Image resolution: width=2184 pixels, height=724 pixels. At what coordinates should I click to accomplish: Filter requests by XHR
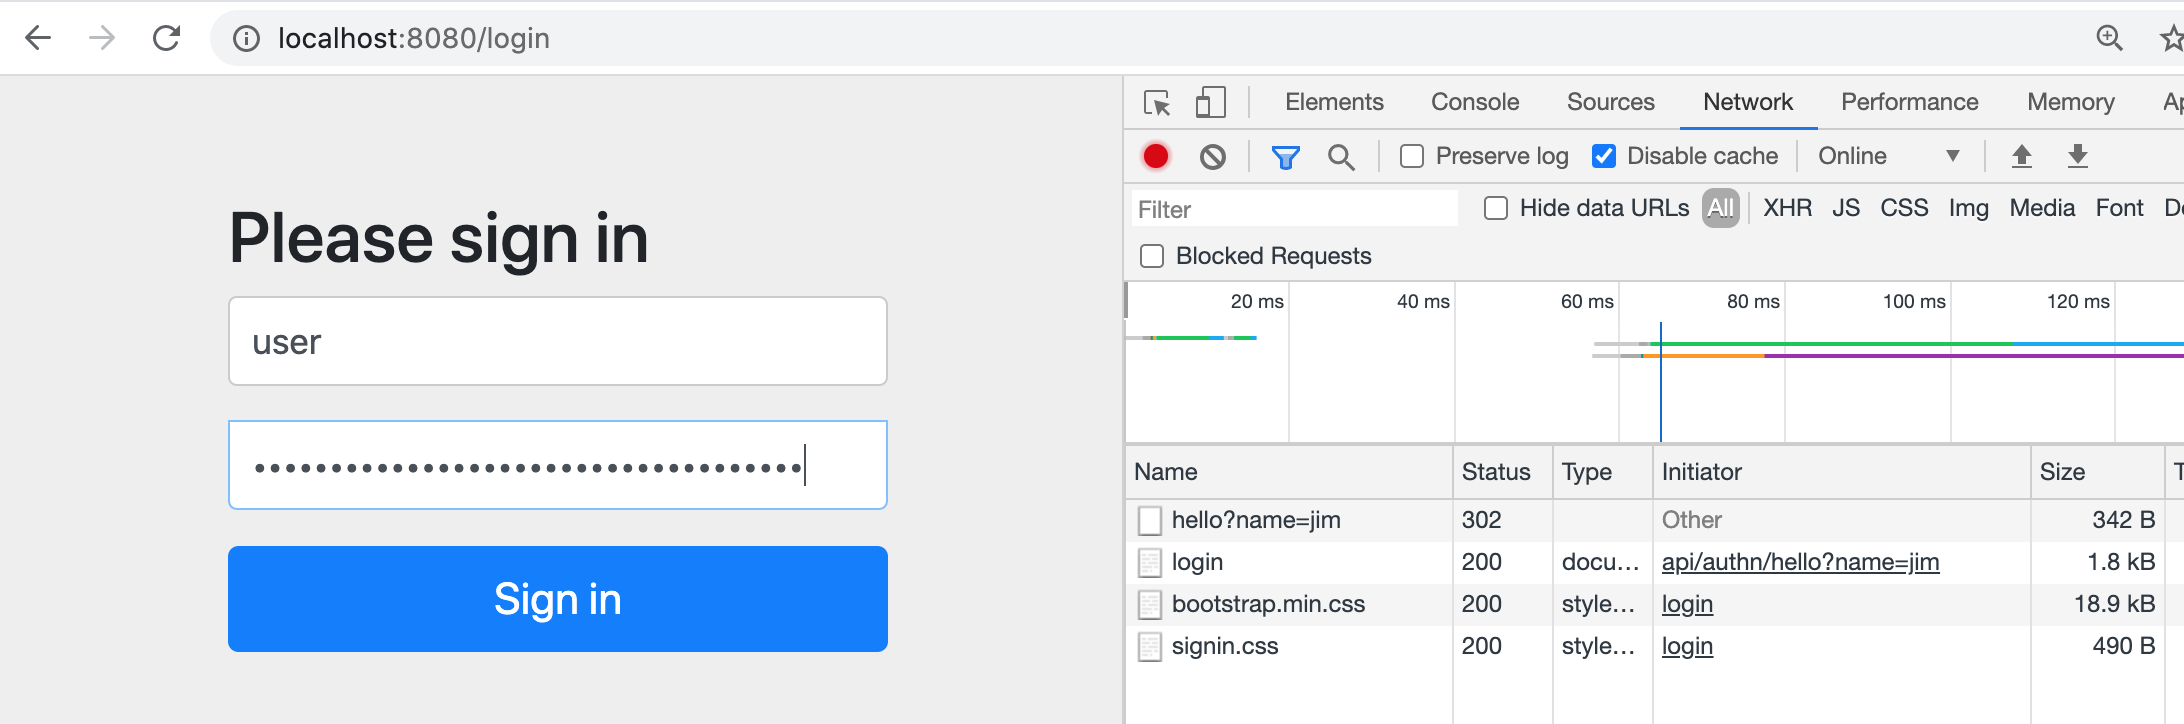1787,208
